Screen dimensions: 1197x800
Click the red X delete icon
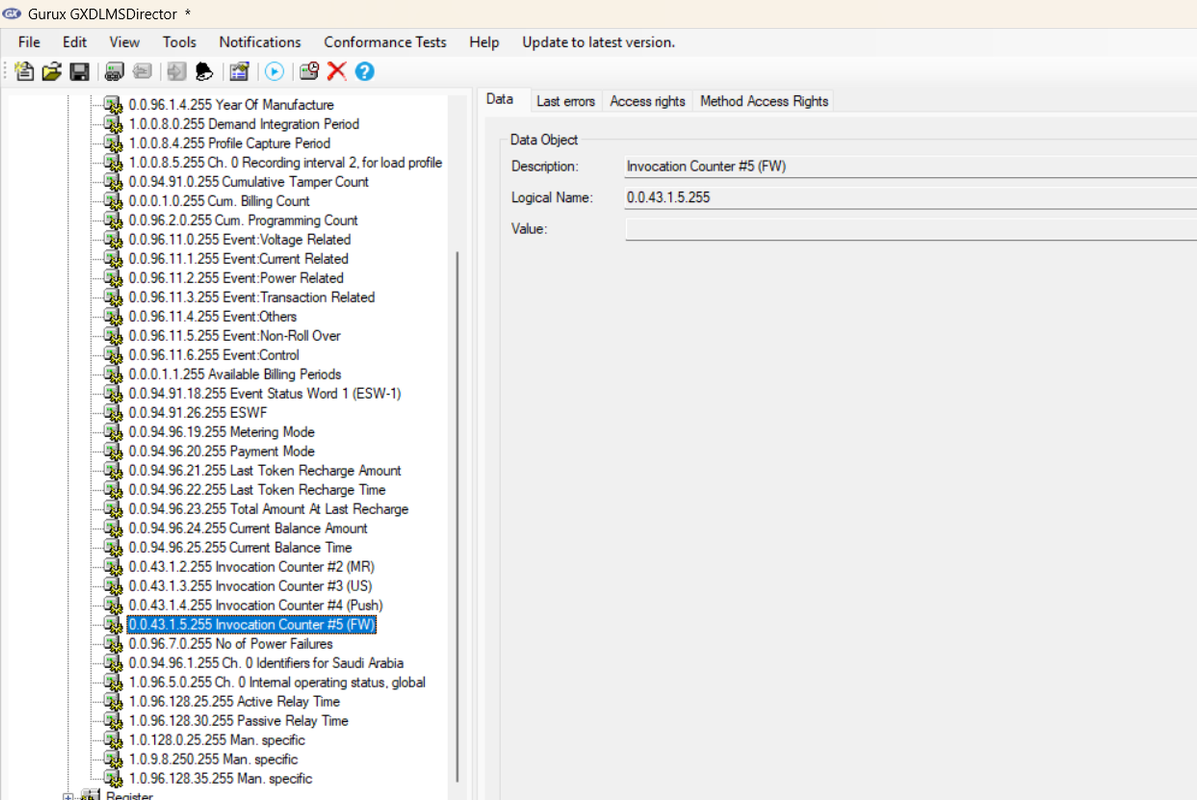[337, 72]
